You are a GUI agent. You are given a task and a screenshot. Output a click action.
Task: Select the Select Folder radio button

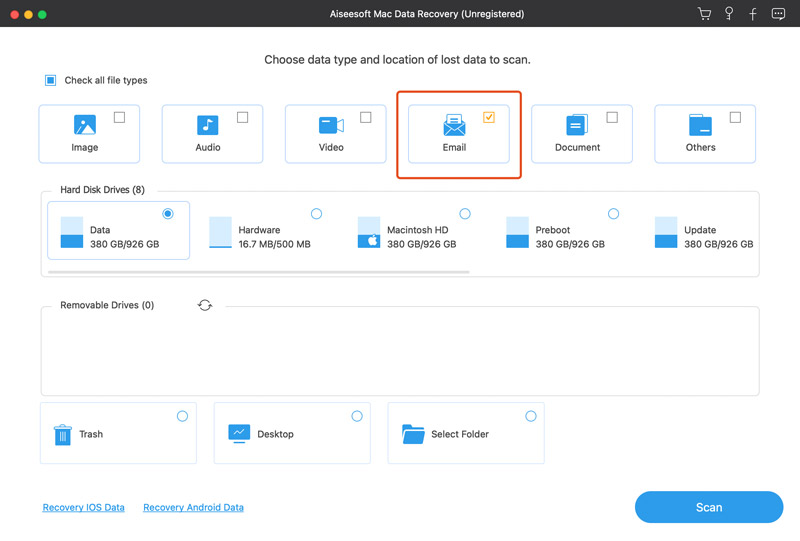tap(531, 416)
